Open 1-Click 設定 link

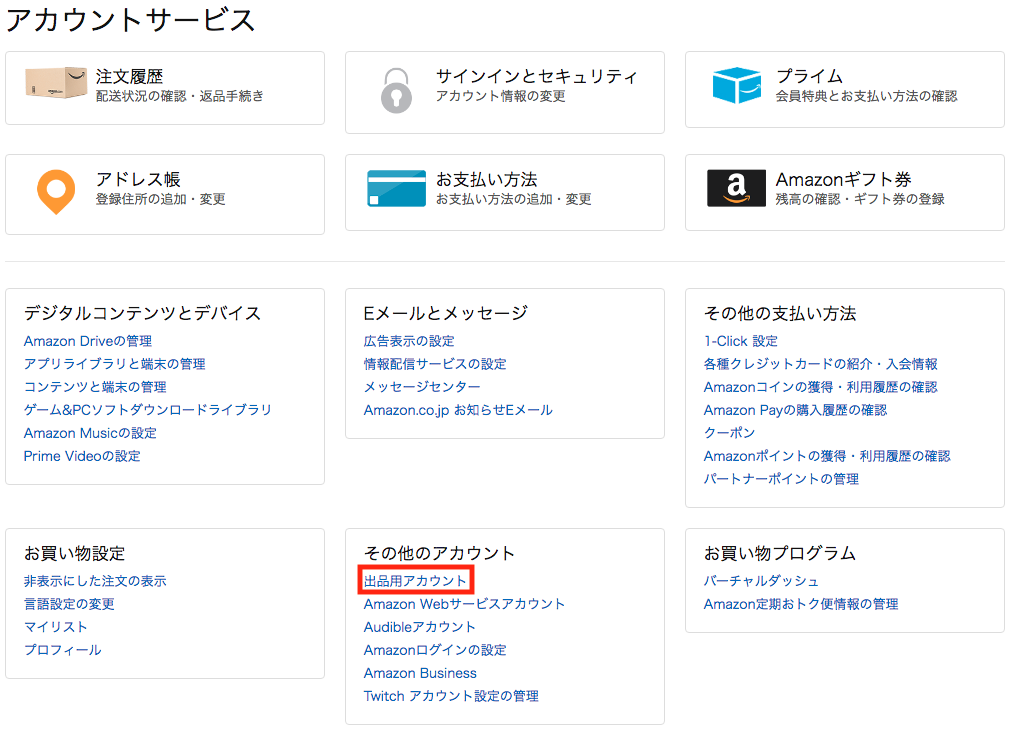tap(741, 341)
